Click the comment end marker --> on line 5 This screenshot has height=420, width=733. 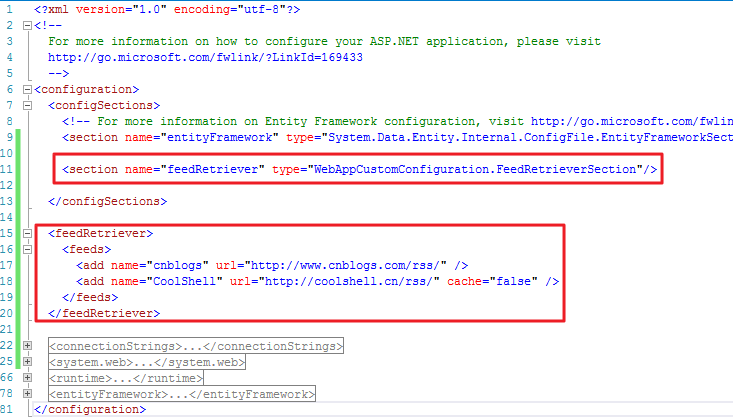pos(58,73)
